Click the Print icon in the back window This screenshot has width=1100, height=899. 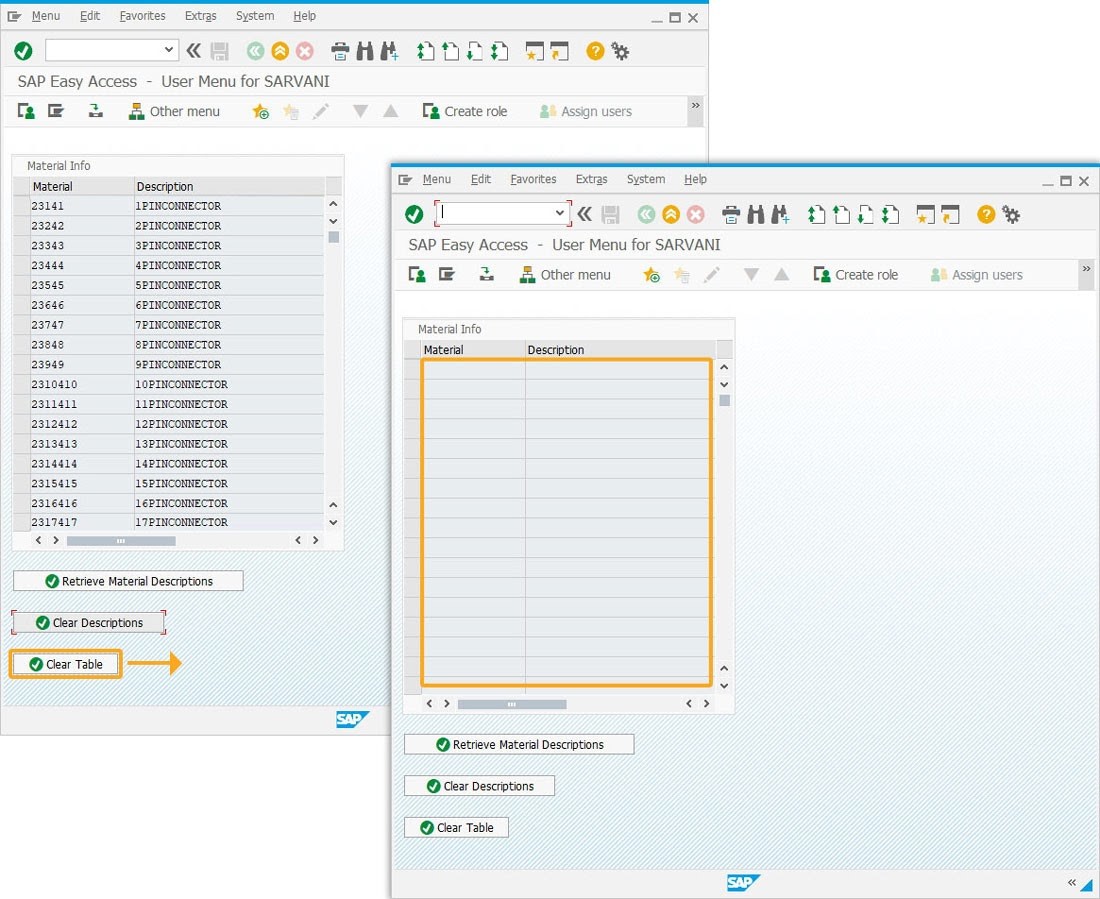(x=340, y=51)
